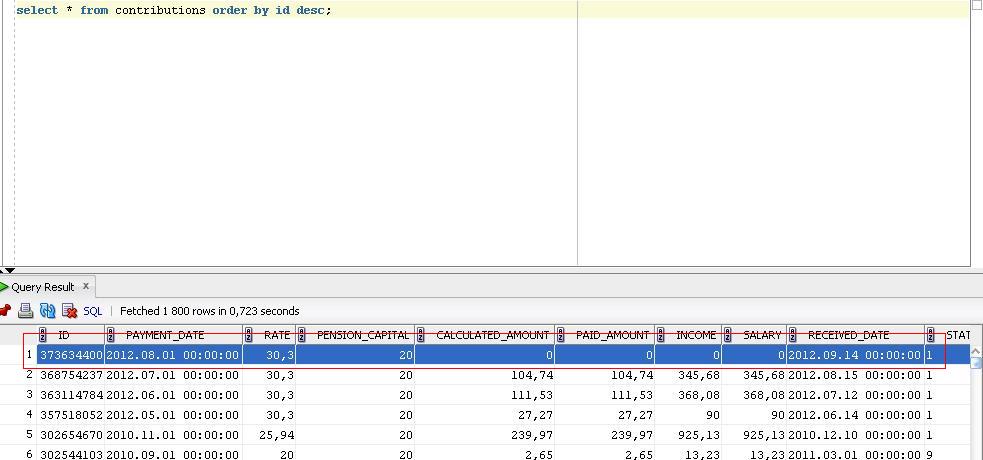
Task: Click the PAYMENT_DATE column header
Action: click(174, 335)
